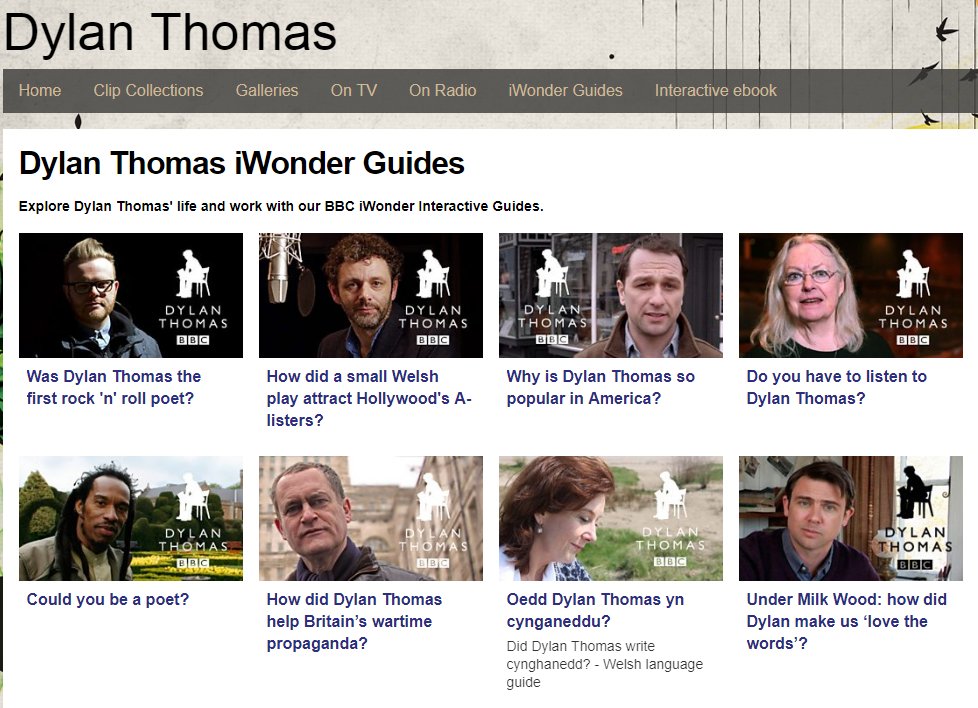Open 'Why is Dylan Thomas so popular in America?' link
Viewport: 978px width, 708px height.
click(601, 387)
